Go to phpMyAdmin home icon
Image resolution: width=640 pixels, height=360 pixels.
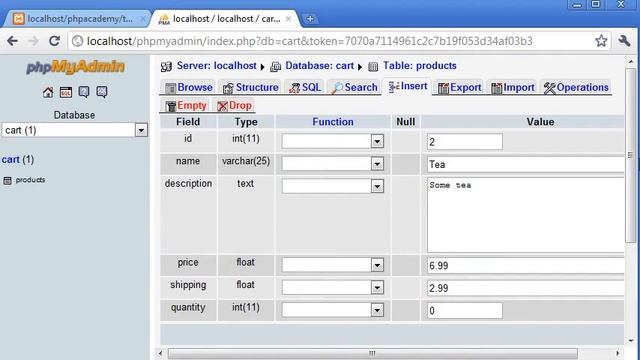click(48, 92)
